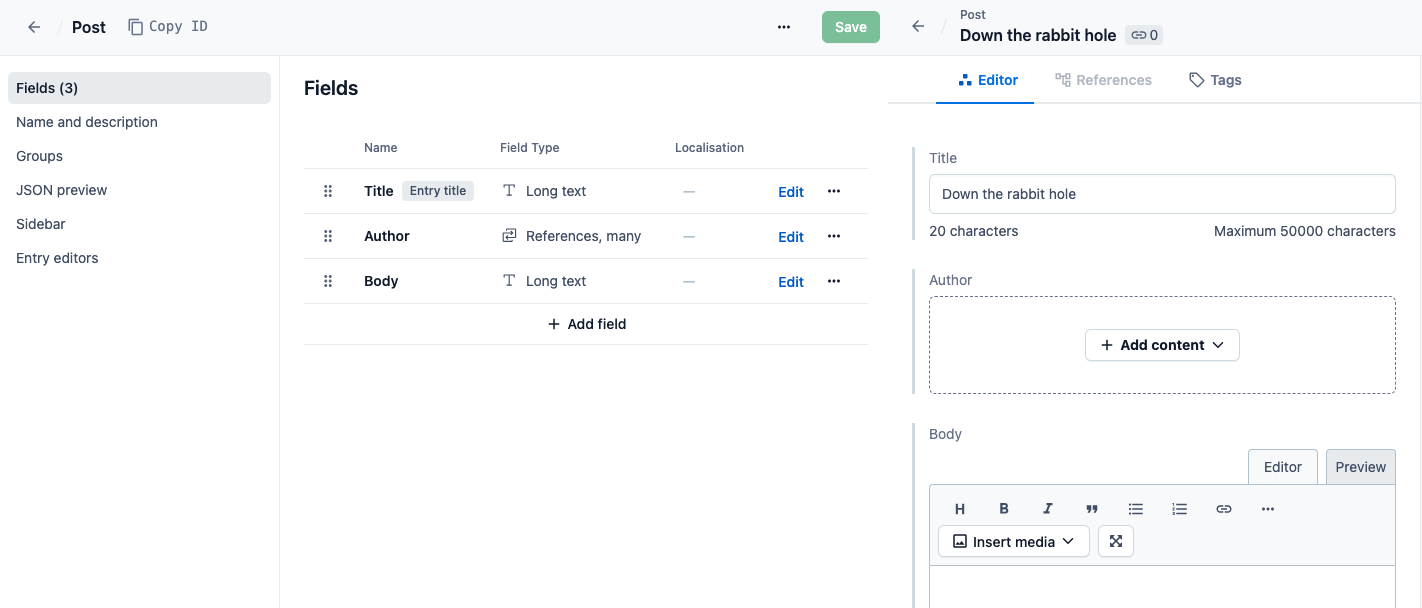
Task: Click Edit link for Body field
Action: [x=791, y=282]
